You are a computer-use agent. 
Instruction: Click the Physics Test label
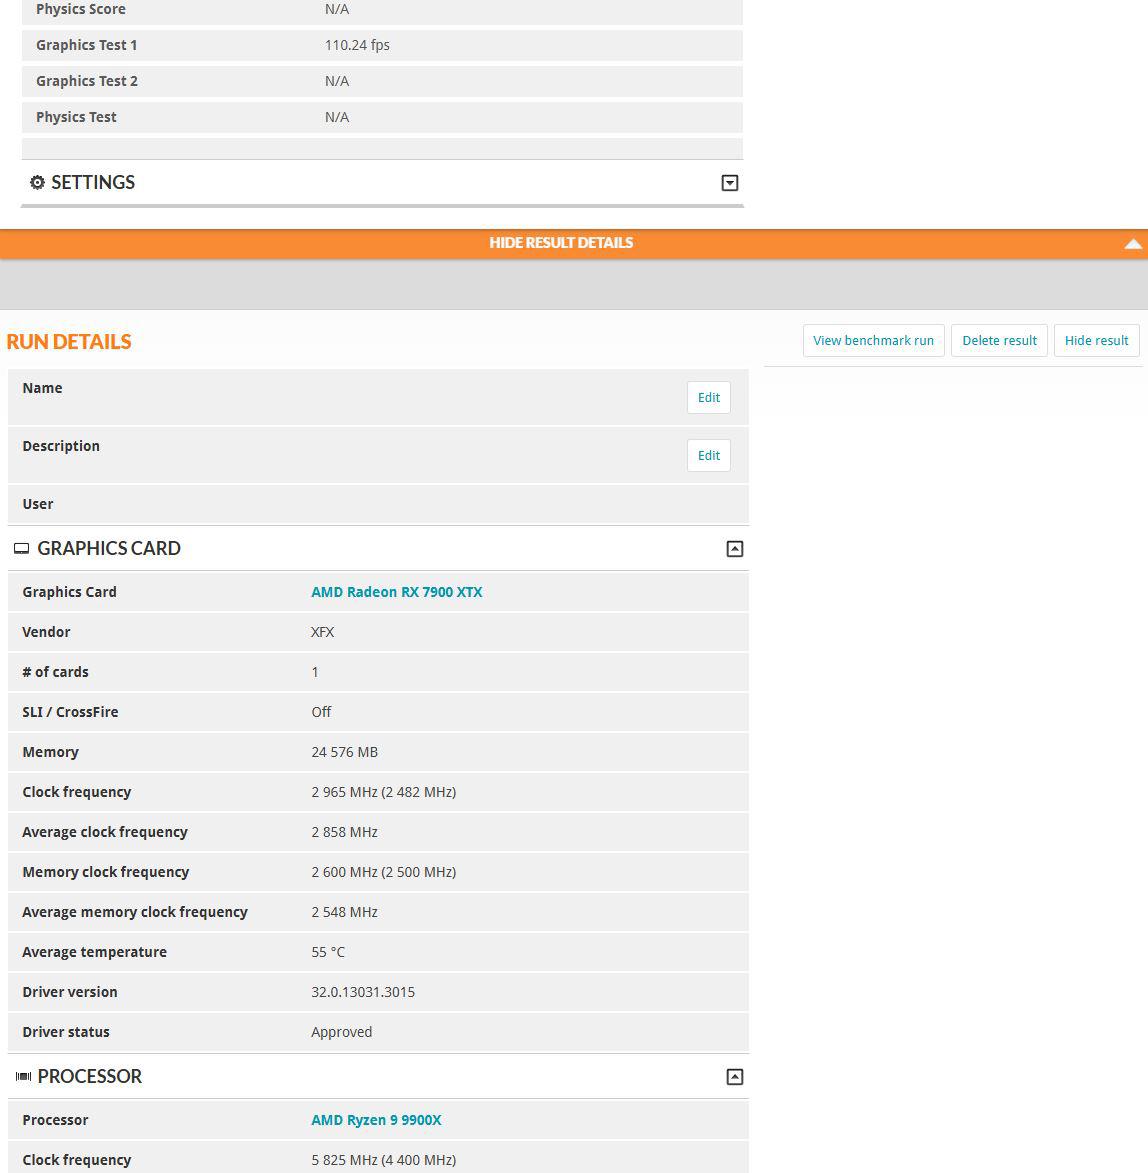[76, 117]
